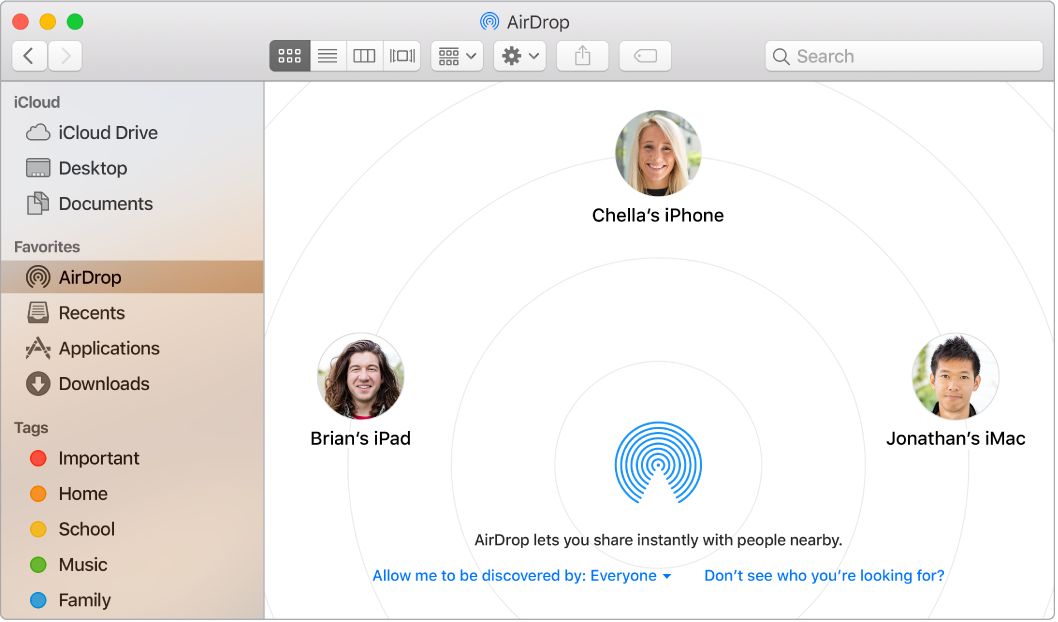Open the item grouping dropdown
Viewport: 1058px width, 622px height.
point(456,56)
